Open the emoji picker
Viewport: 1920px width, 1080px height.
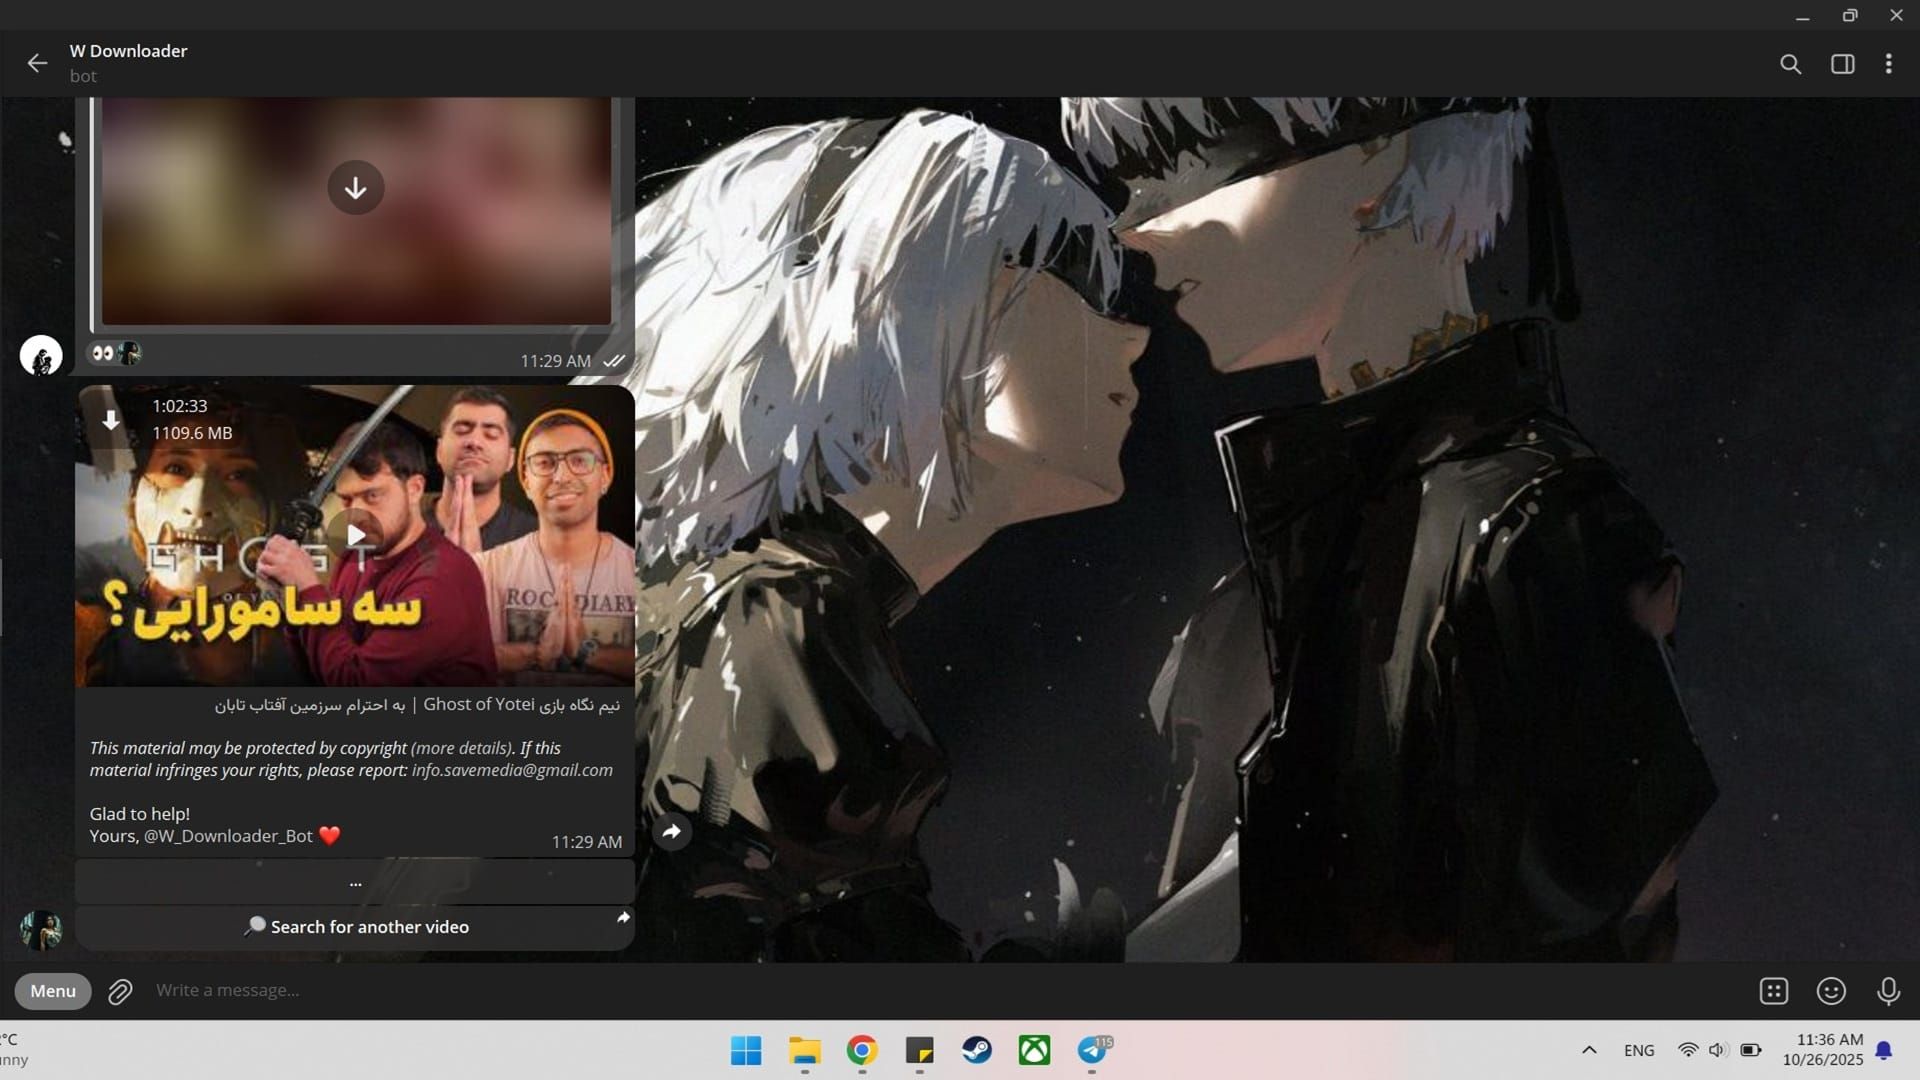coord(1830,991)
